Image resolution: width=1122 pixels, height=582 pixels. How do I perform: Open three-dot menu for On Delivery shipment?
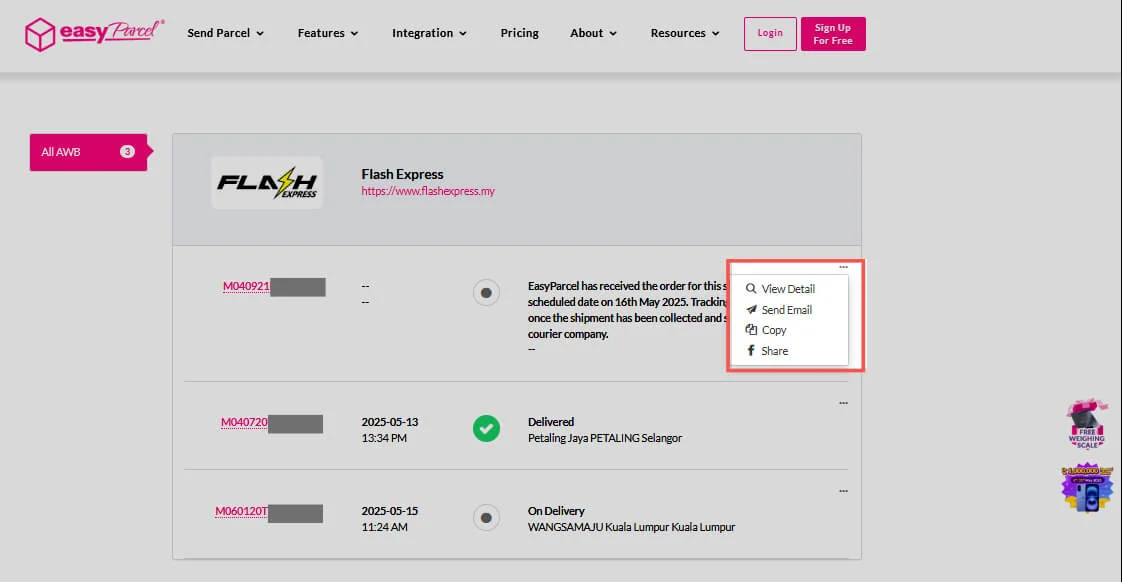[x=843, y=492]
